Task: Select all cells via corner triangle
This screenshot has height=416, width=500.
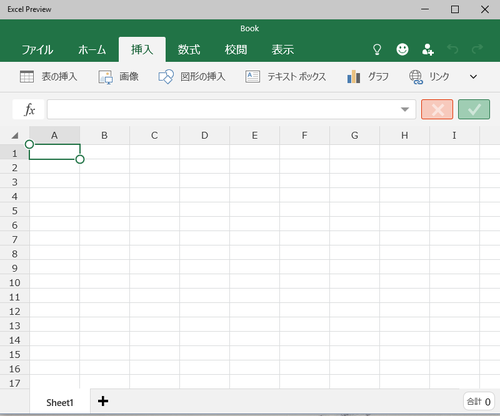Action: tap(15, 136)
